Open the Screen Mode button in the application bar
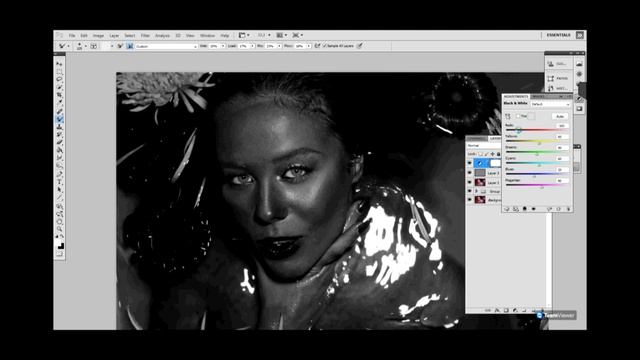The height and width of the screenshot is (360, 640). pyautogui.click(x=297, y=36)
